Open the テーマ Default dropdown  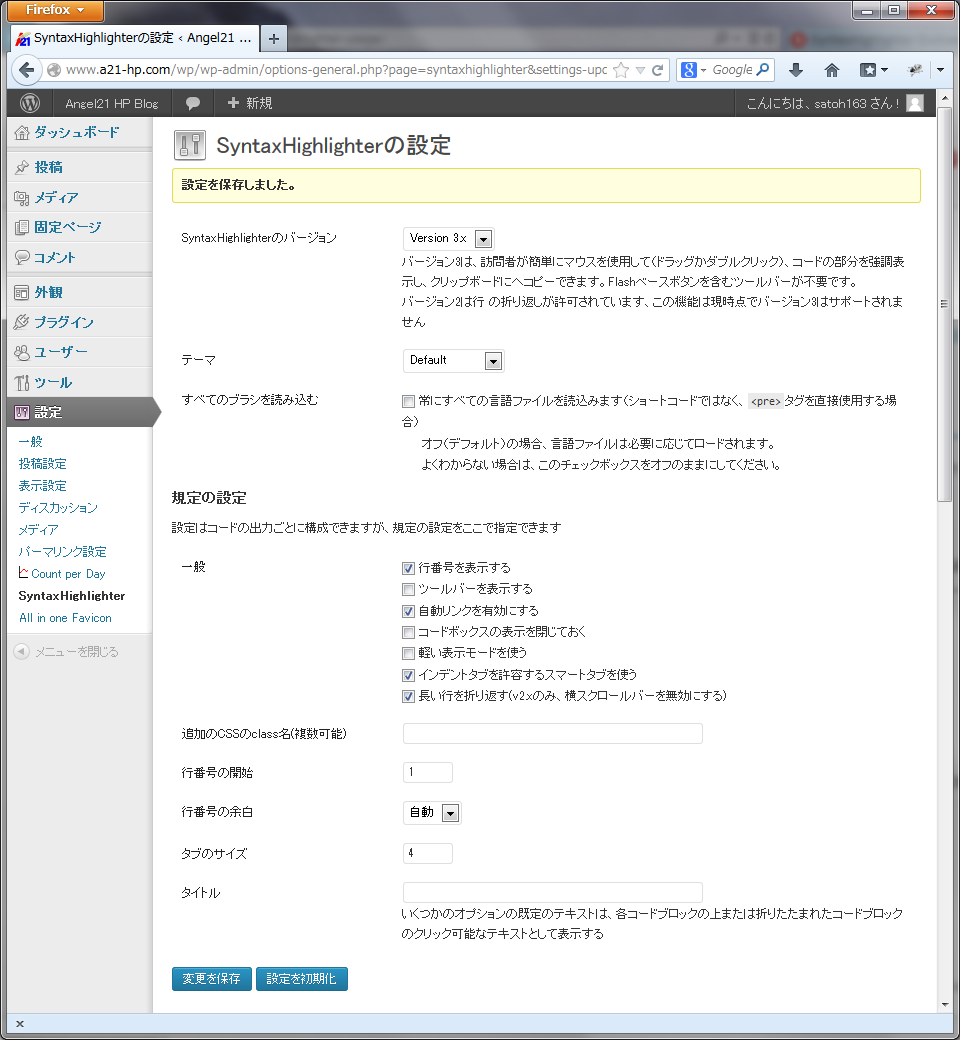(454, 360)
